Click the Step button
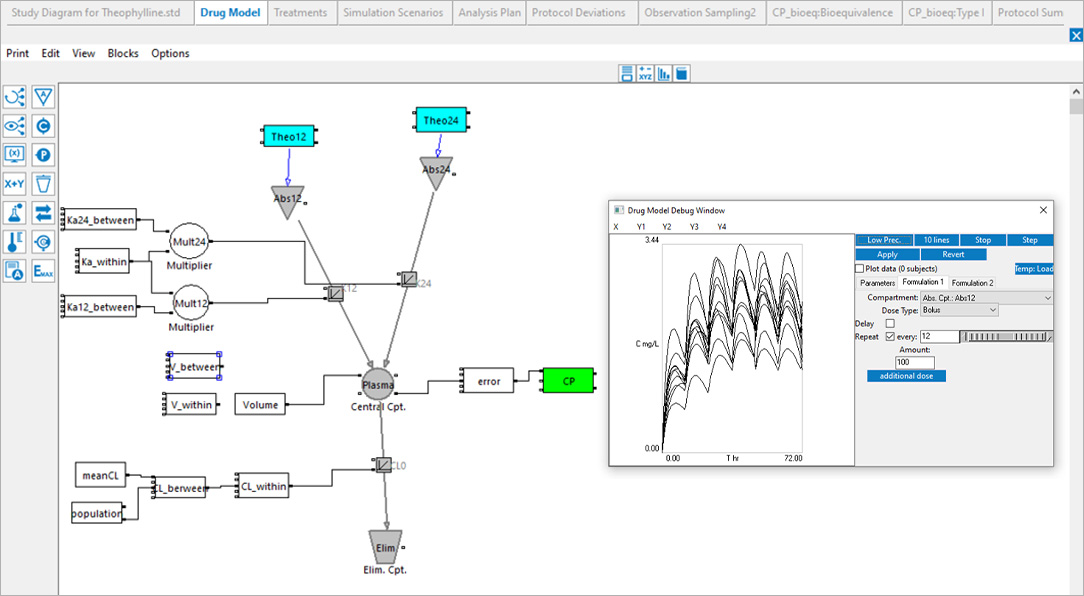 pyautogui.click(x=1030, y=240)
